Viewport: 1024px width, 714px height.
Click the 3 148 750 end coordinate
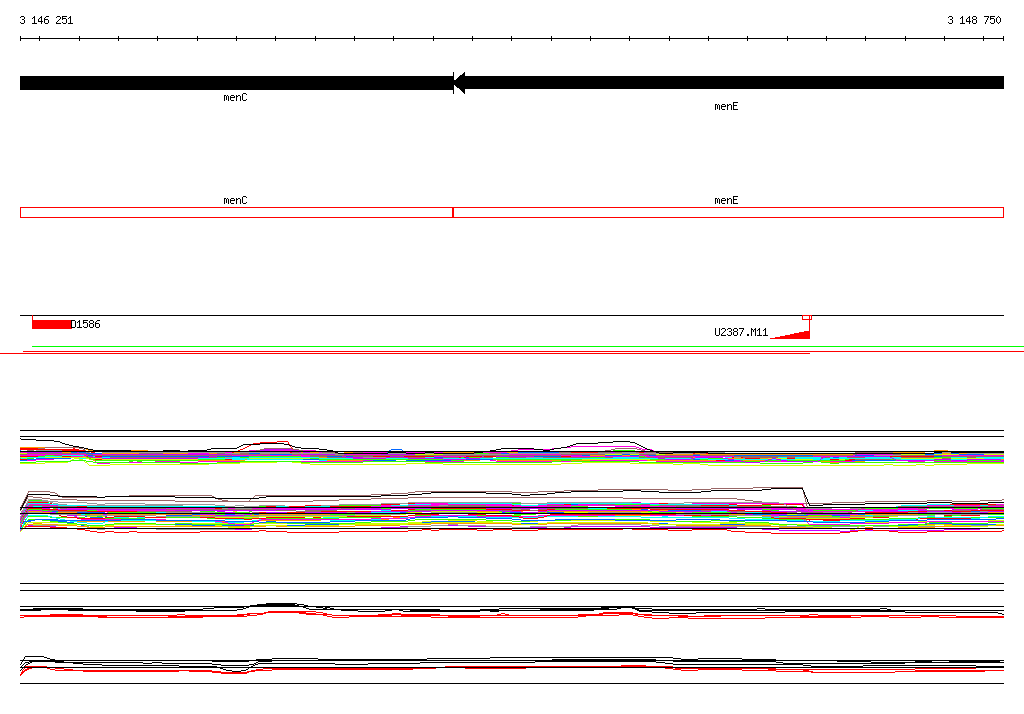click(x=974, y=20)
